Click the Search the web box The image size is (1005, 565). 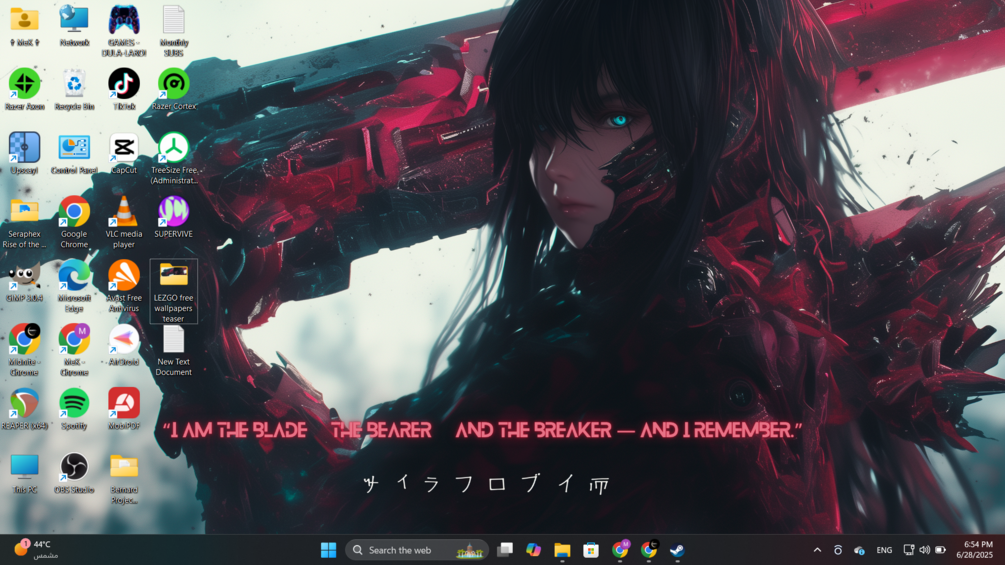point(417,550)
